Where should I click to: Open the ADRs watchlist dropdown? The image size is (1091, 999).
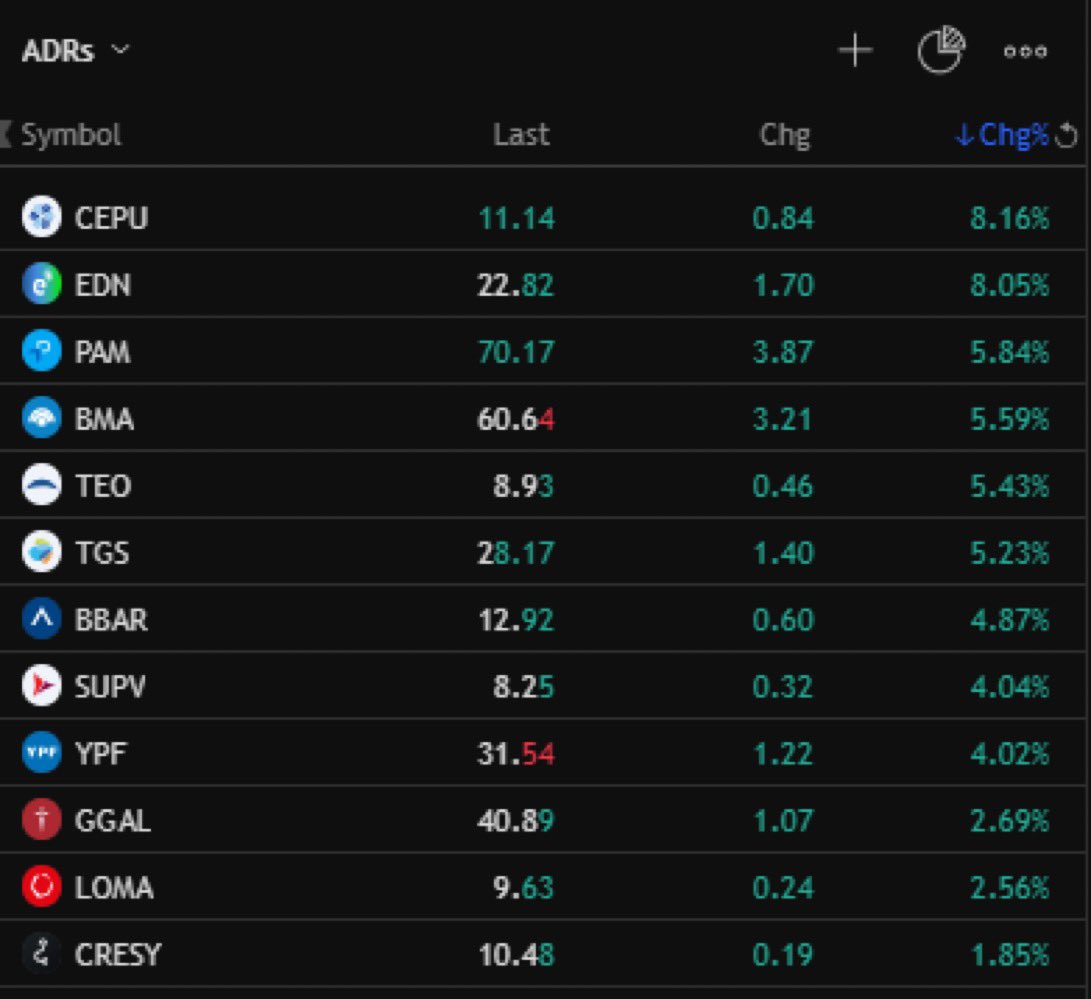(75, 51)
